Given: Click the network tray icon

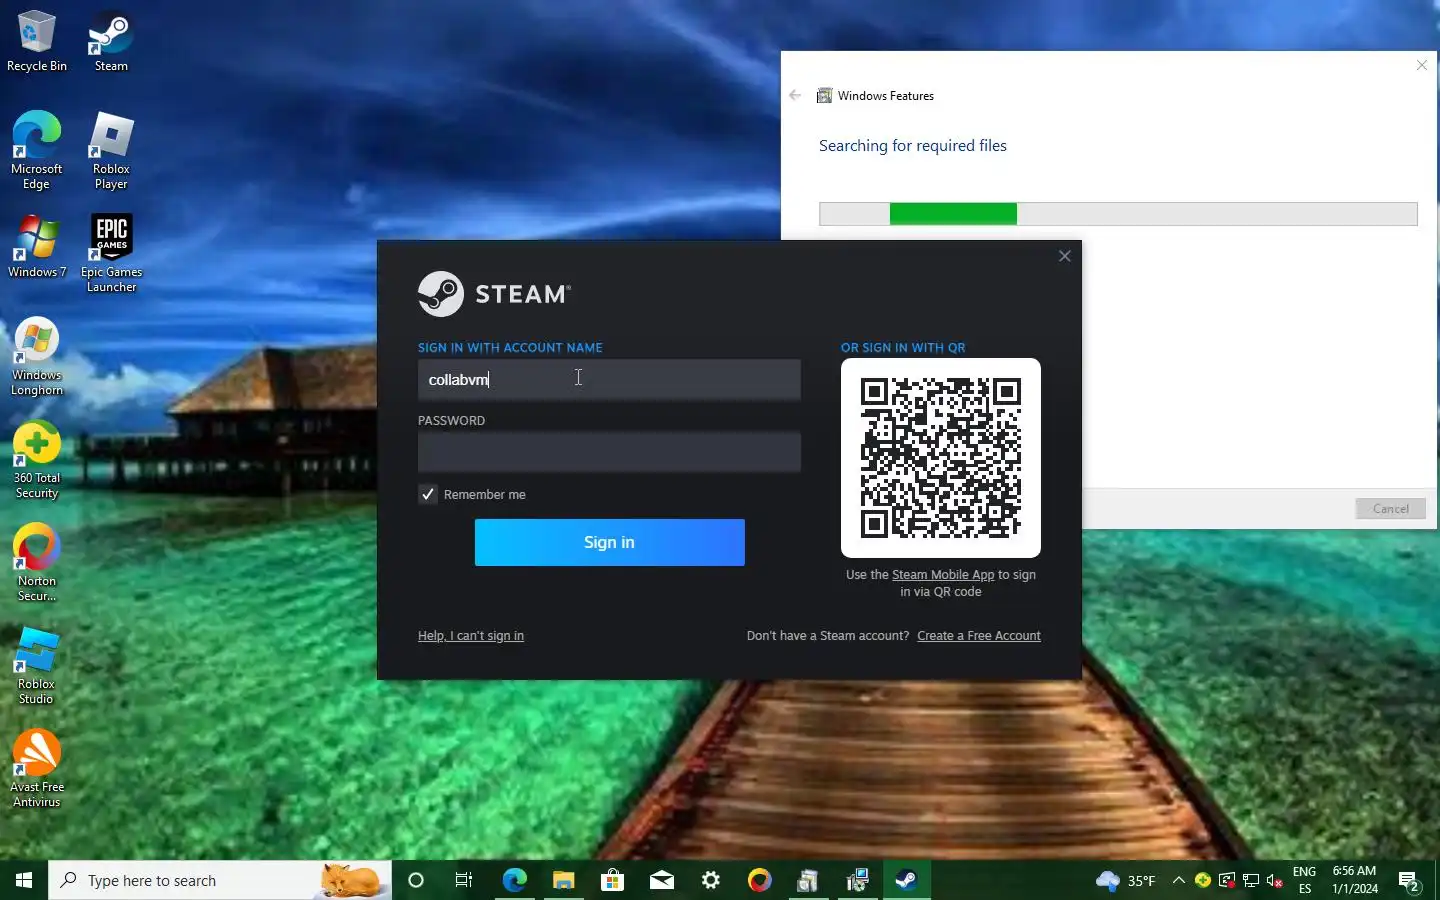Looking at the screenshot, I should point(1251,880).
